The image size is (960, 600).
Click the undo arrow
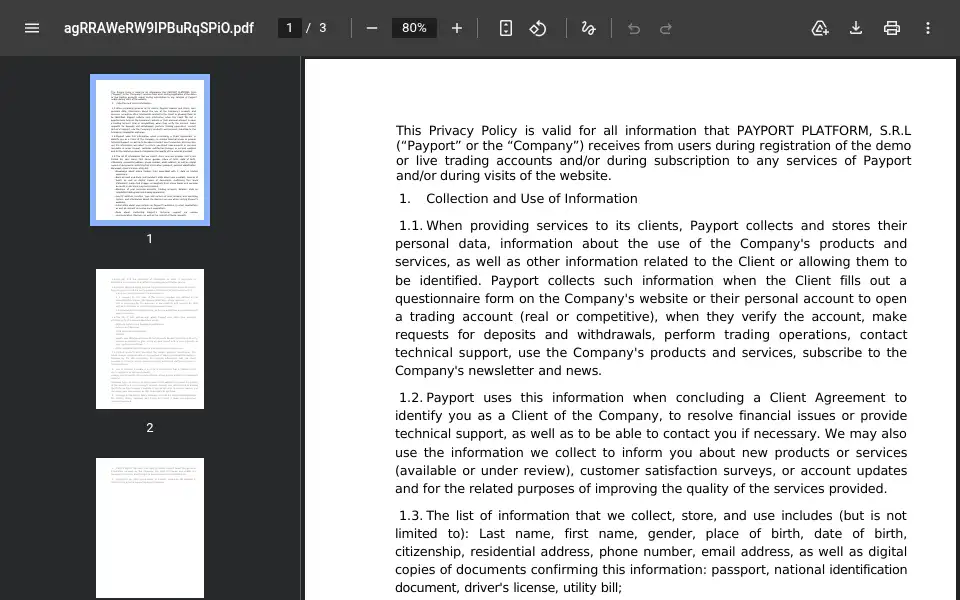[x=634, y=28]
